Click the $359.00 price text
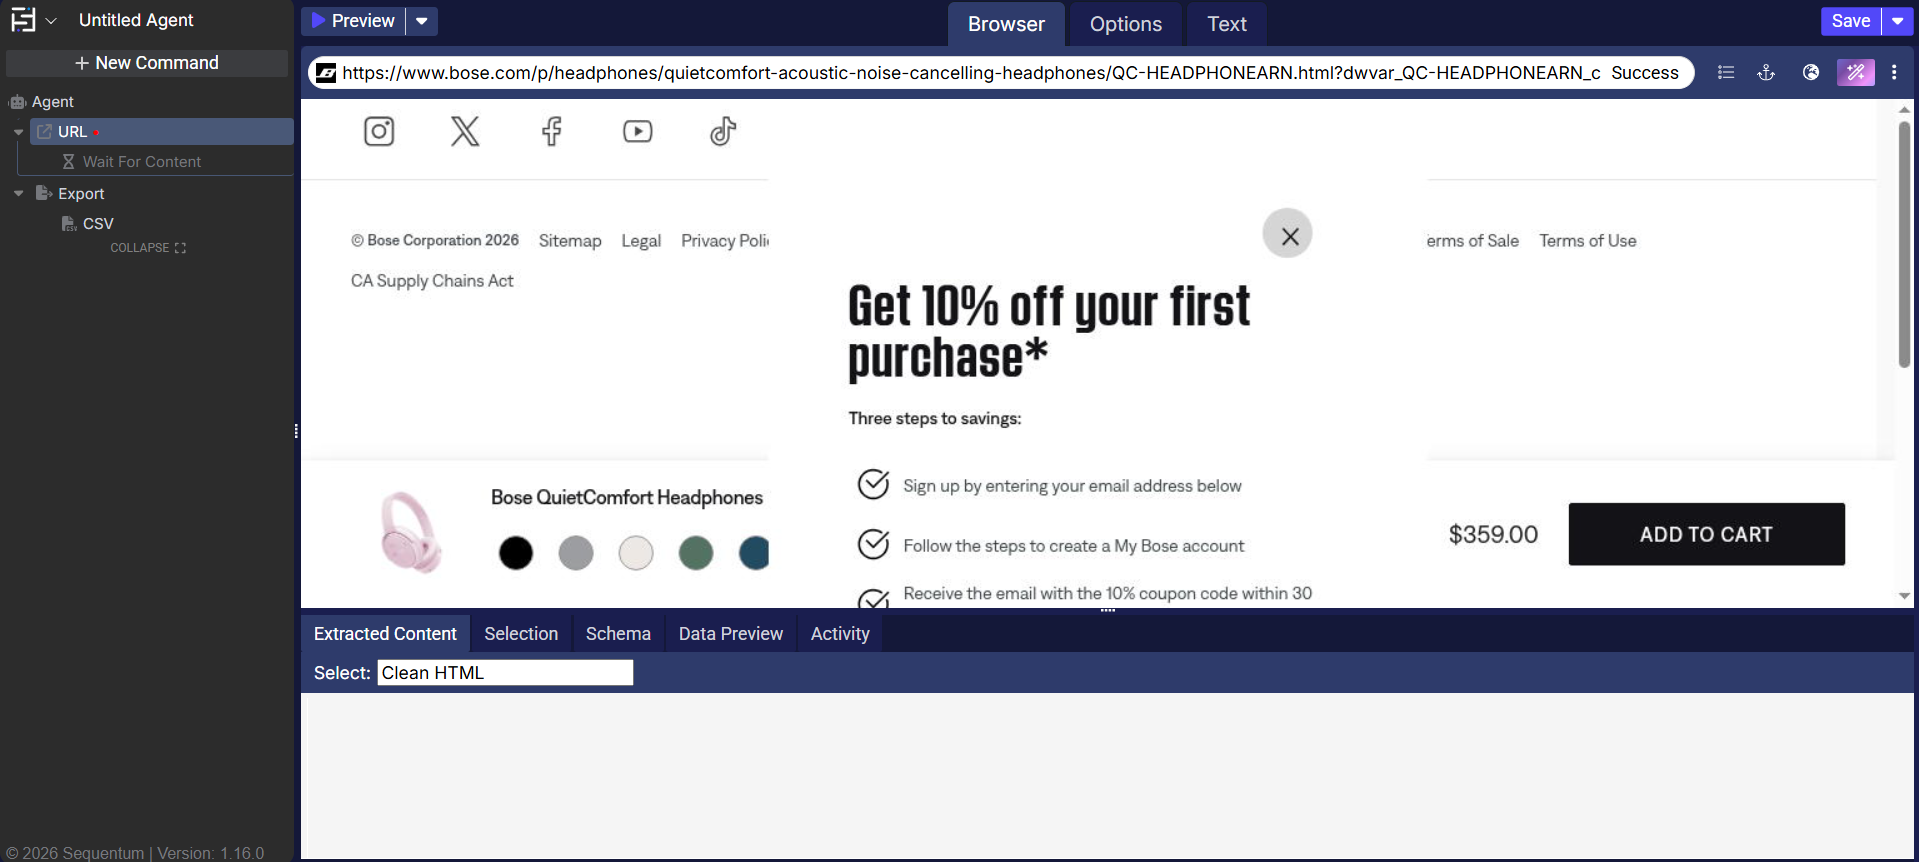 pos(1493,535)
